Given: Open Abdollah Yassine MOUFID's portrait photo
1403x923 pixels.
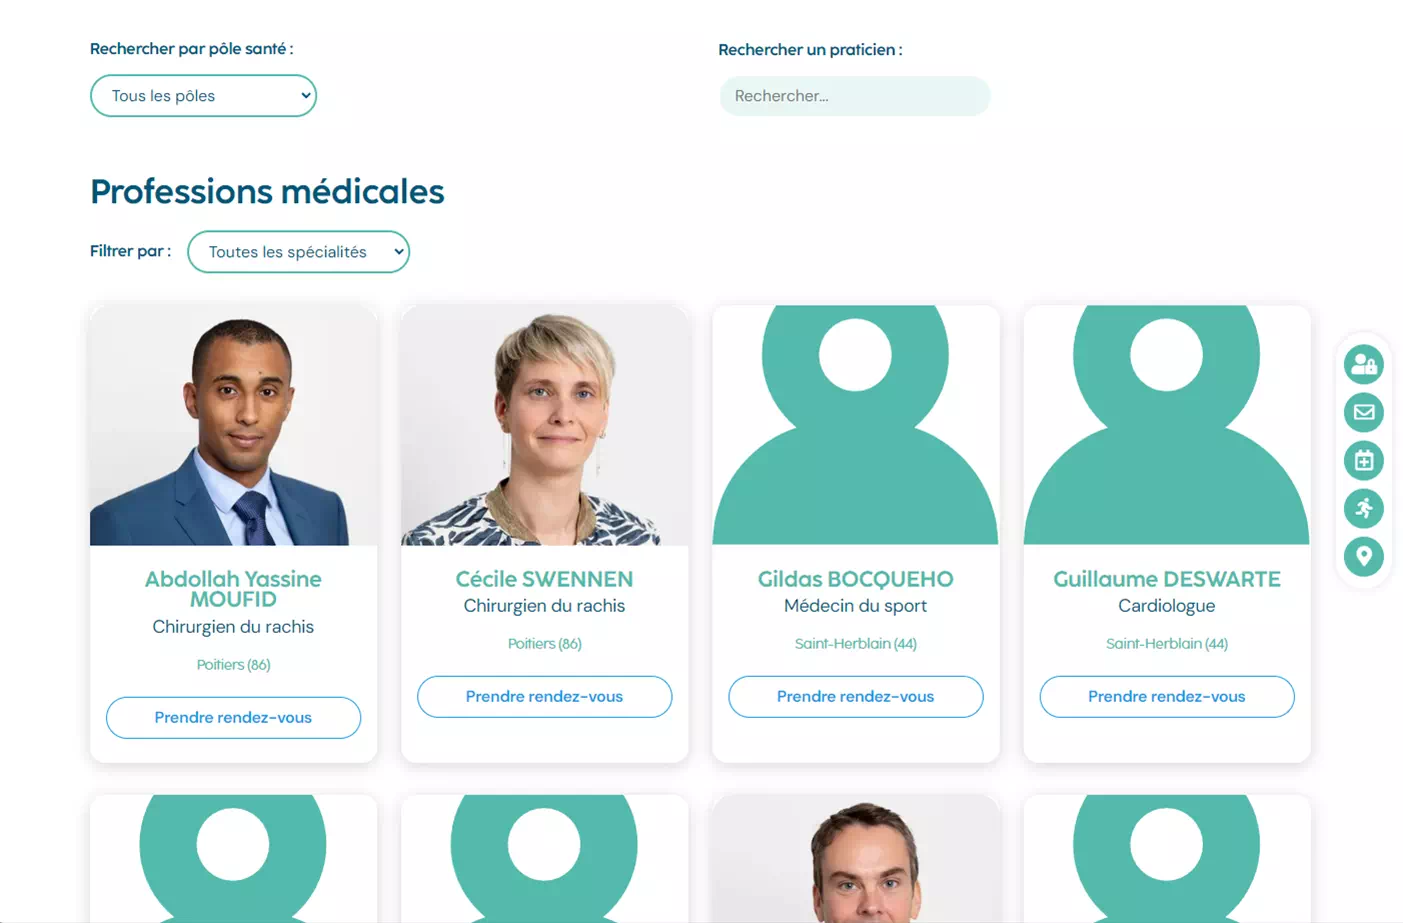Looking at the screenshot, I should tap(233, 425).
